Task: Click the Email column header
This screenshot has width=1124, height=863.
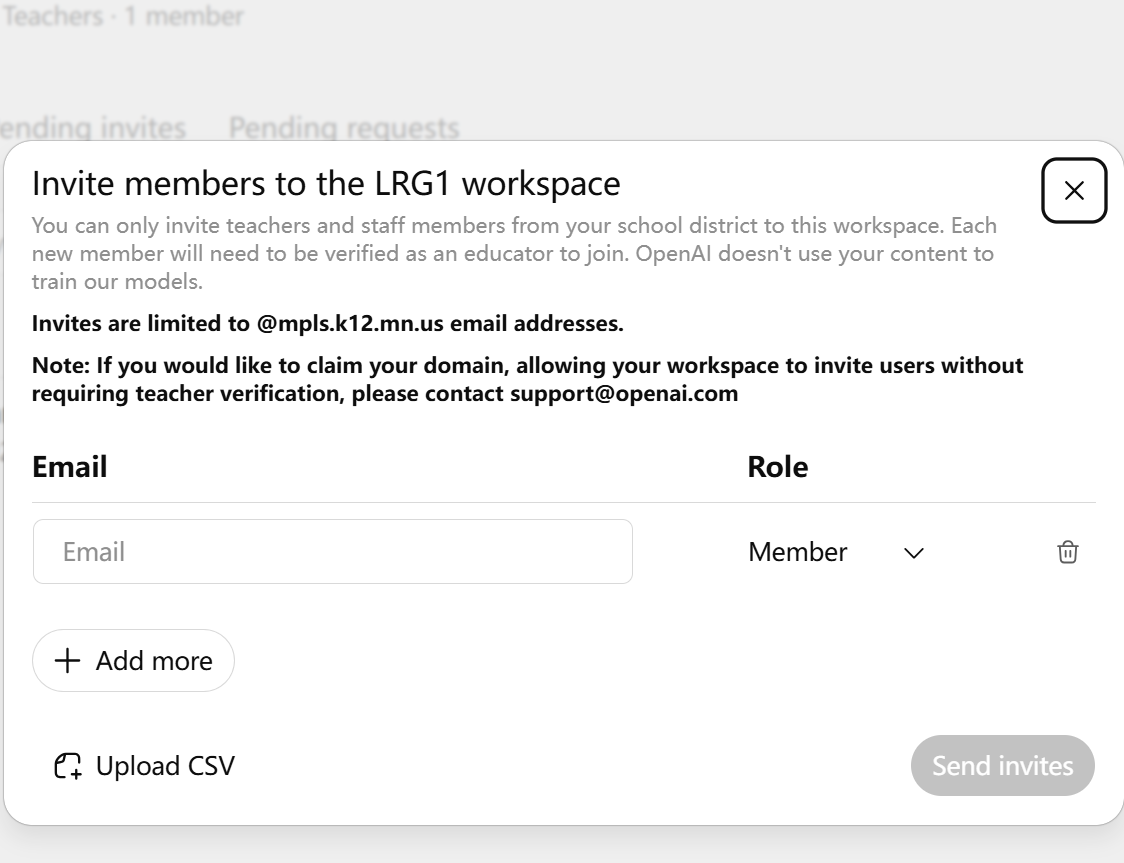Action: 70,467
